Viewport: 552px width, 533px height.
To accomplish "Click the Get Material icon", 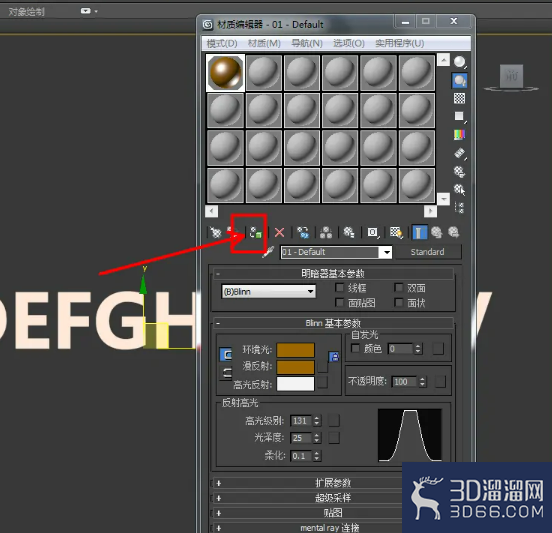I will (x=215, y=232).
